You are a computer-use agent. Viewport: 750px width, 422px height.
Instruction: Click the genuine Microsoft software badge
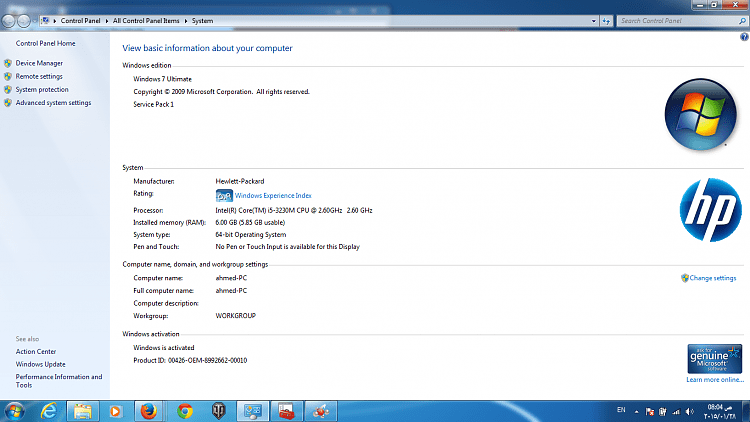715,359
